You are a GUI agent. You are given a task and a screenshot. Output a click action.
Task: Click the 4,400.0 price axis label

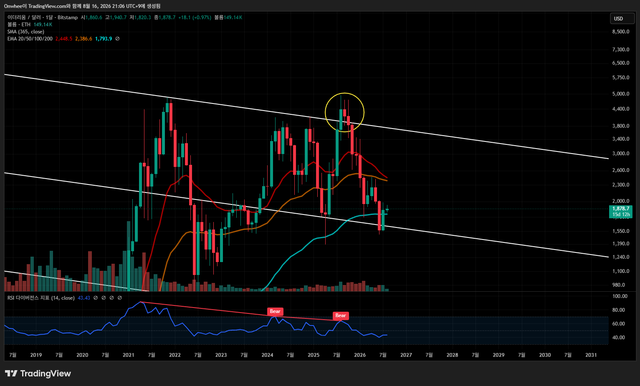(x=620, y=109)
